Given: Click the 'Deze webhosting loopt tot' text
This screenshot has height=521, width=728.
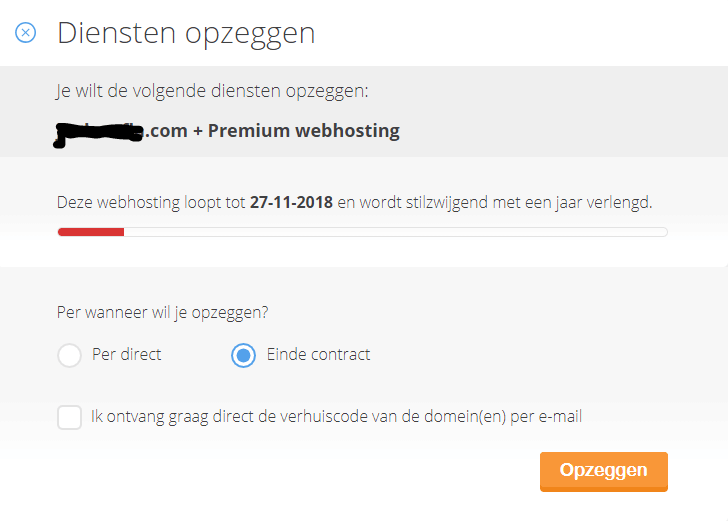Looking at the screenshot, I should pos(150,202).
